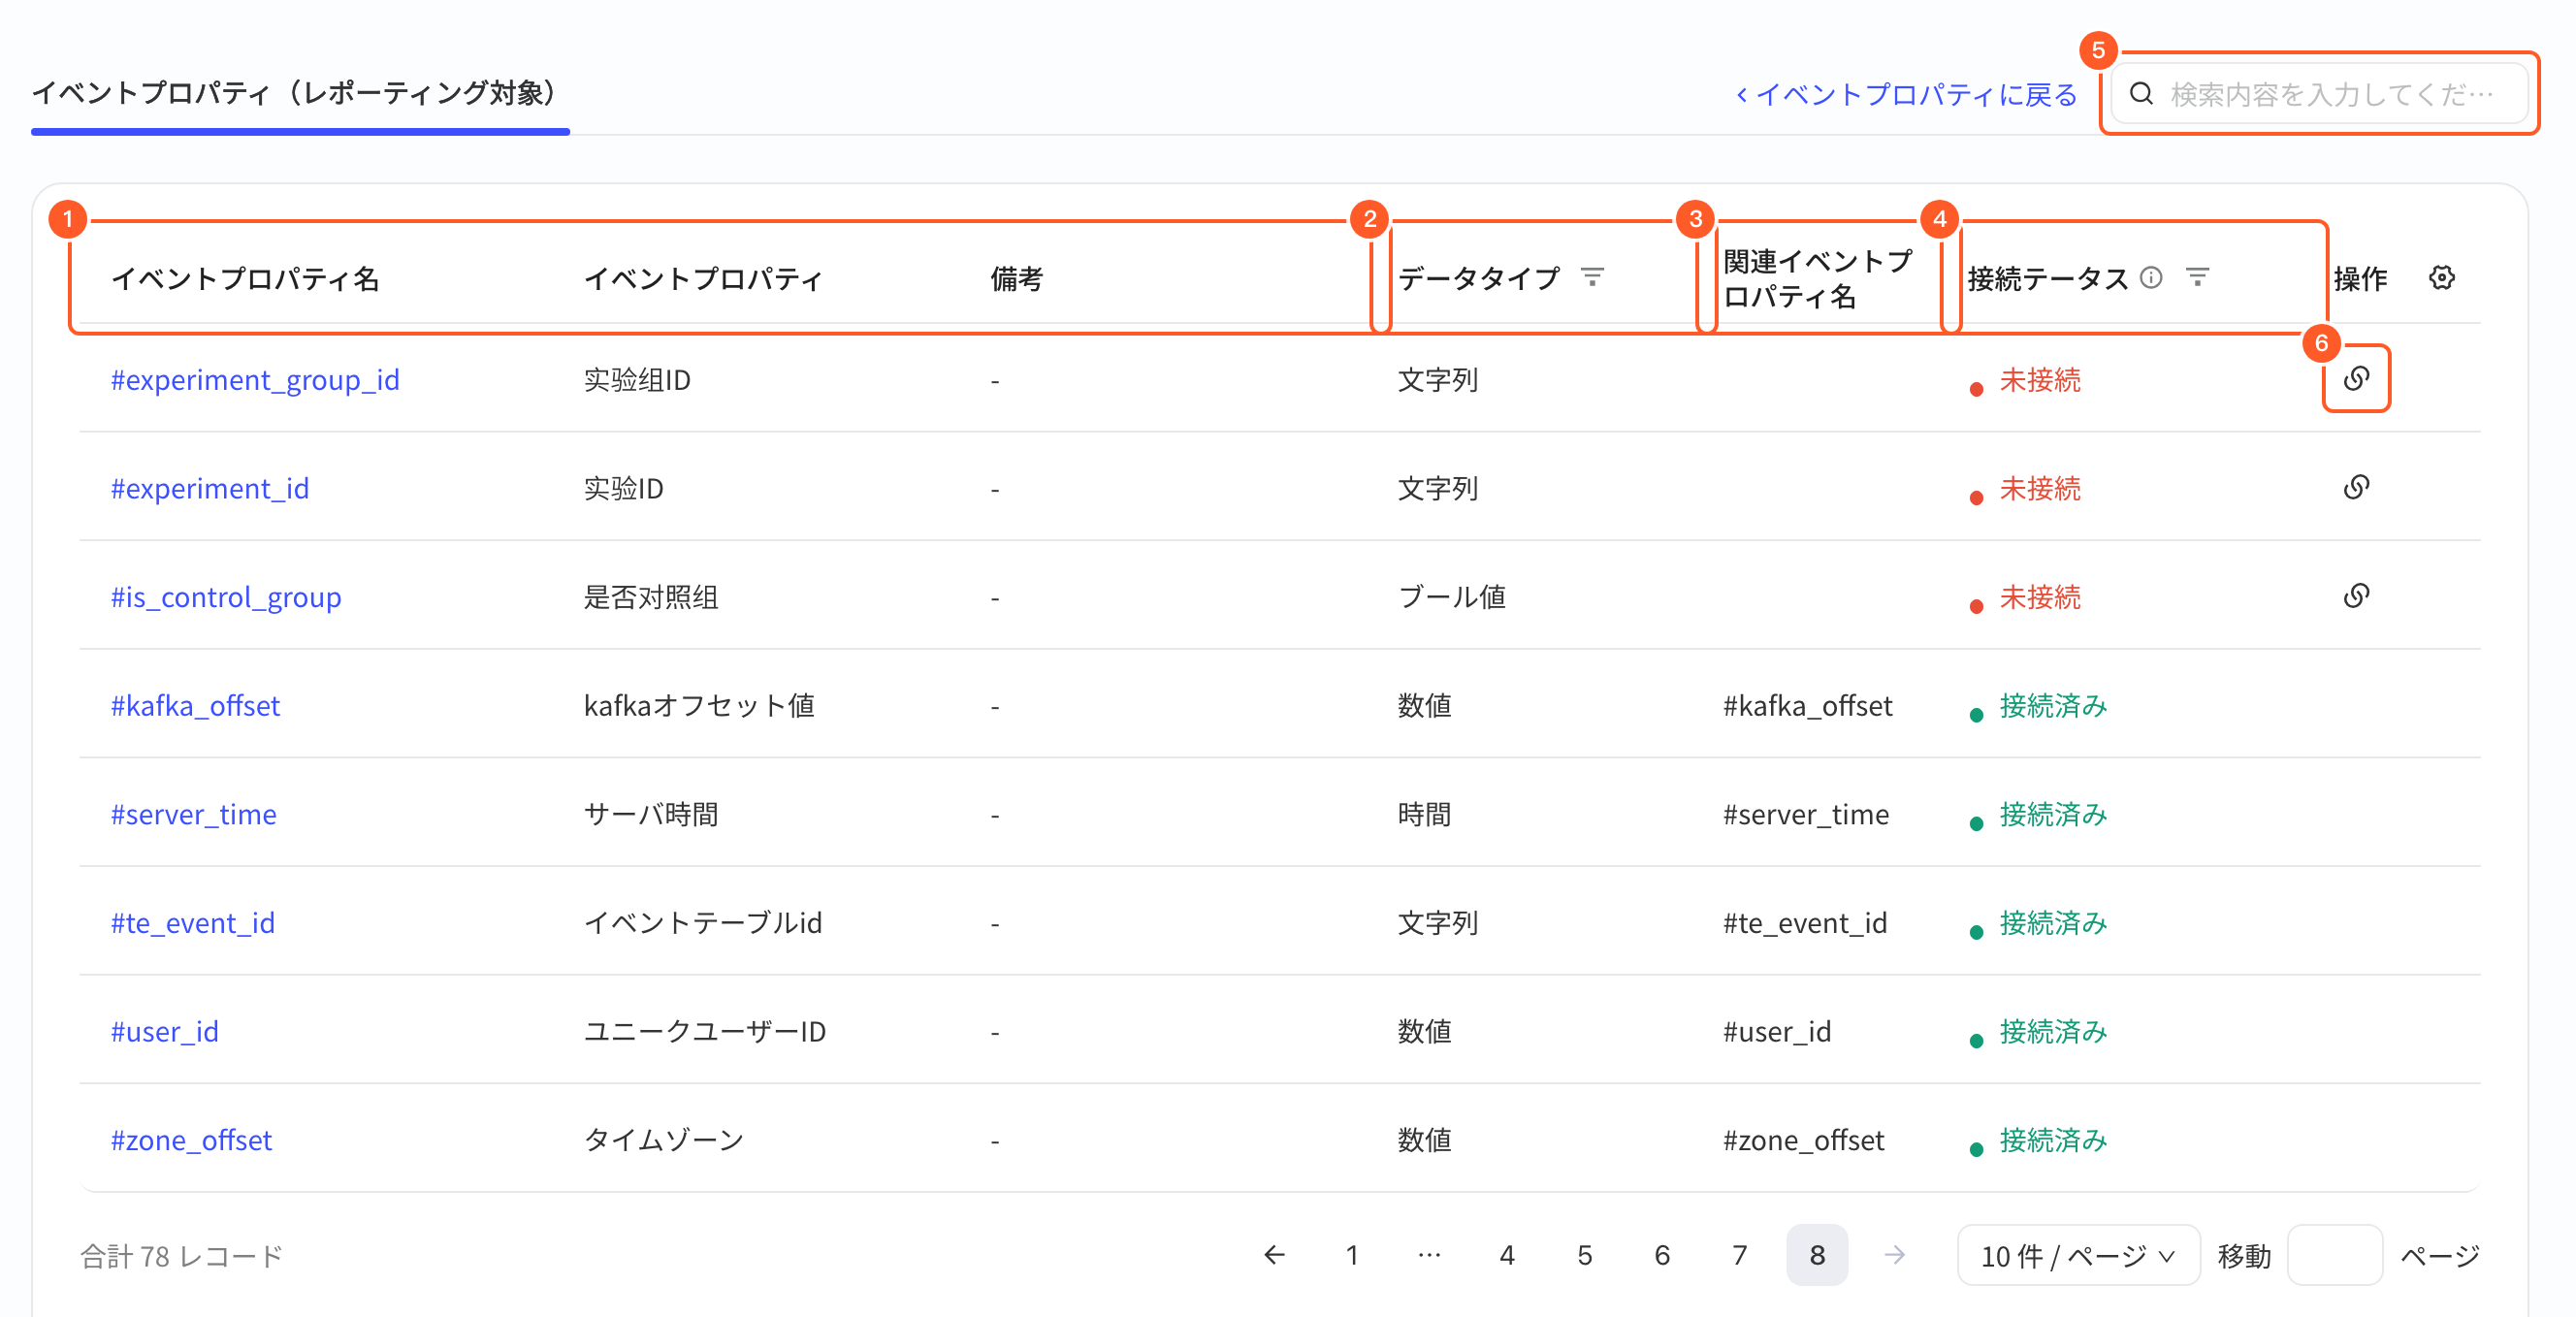Open the データタイプ column filter
Image resolution: width=2576 pixels, height=1317 pixels.
coord(1592,277)
